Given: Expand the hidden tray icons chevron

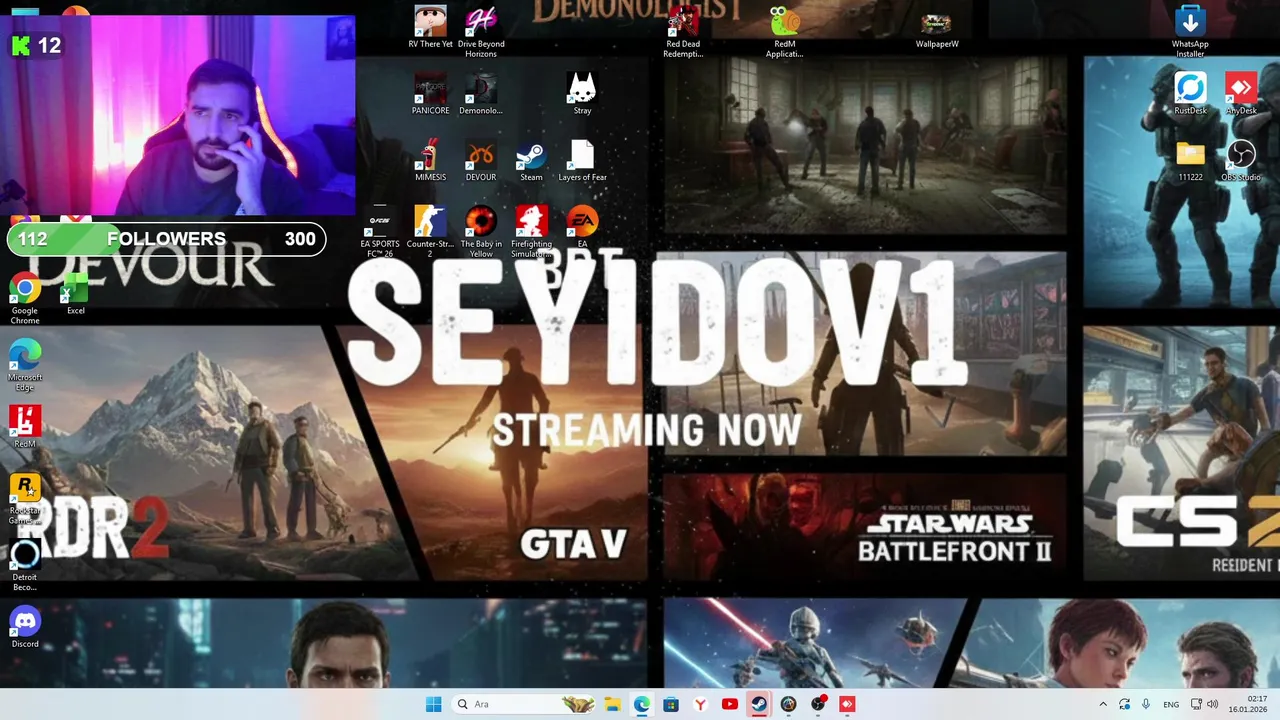Looking at the screenshot, I should (1103, 704).
